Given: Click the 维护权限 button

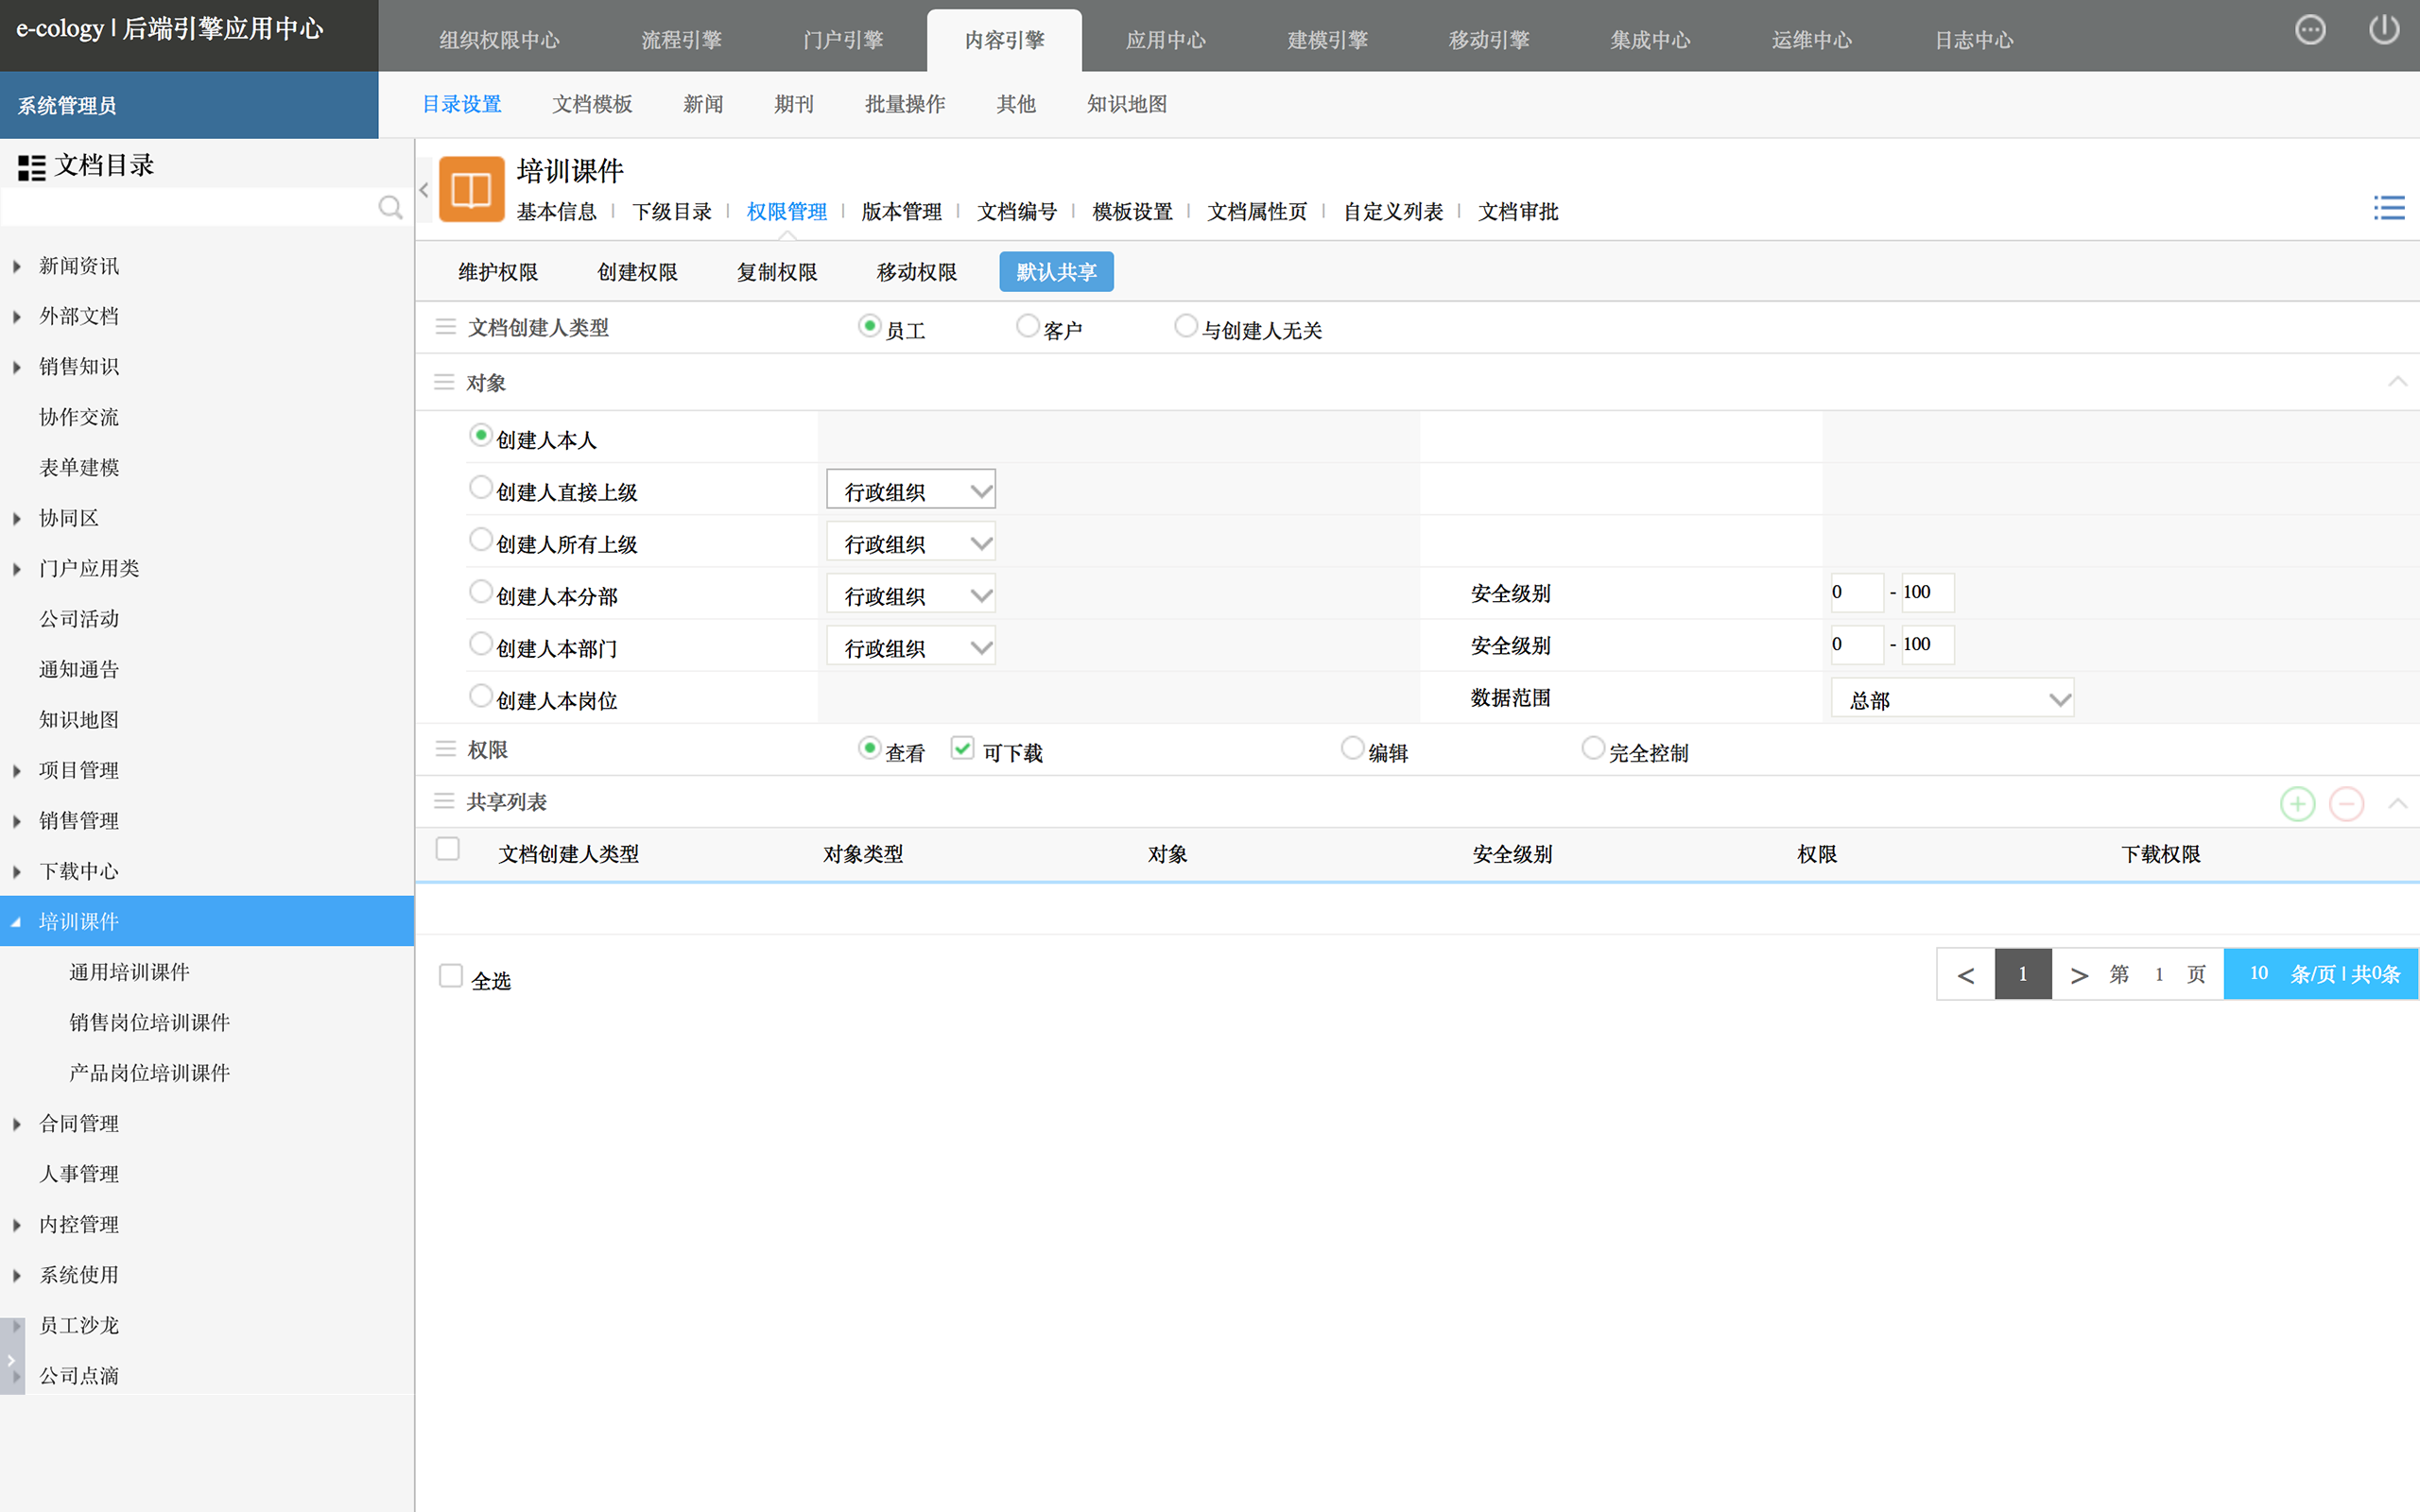Looking at the screenshot, I should point(498,272).
